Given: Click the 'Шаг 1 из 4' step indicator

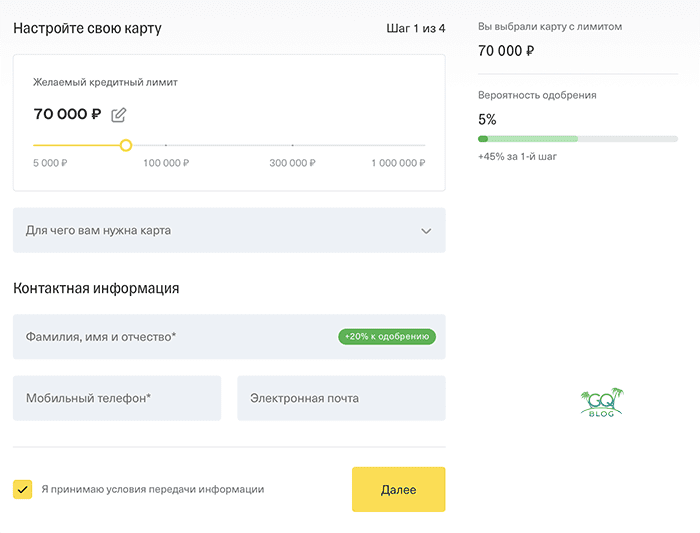Looking at the screenshot, I should 416,29.
